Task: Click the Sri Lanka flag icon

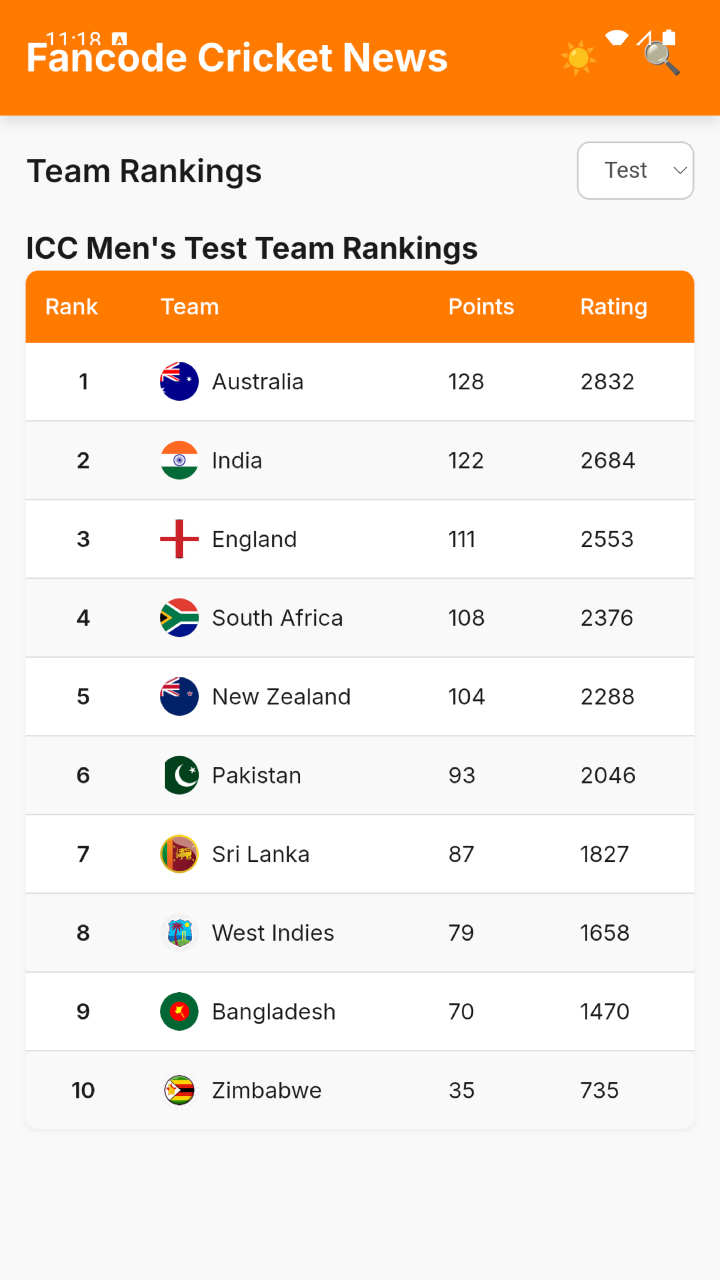Action: coord(180,855)
